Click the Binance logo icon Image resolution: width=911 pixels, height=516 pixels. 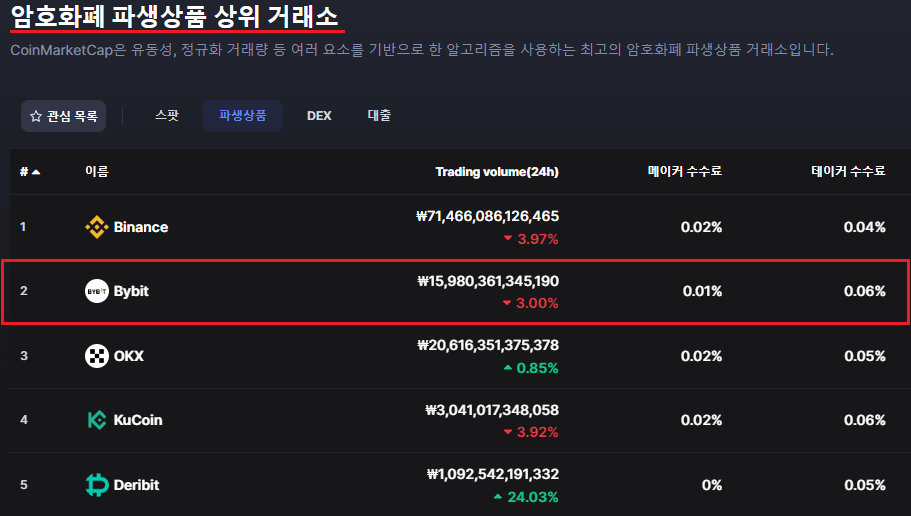point(96,227)
